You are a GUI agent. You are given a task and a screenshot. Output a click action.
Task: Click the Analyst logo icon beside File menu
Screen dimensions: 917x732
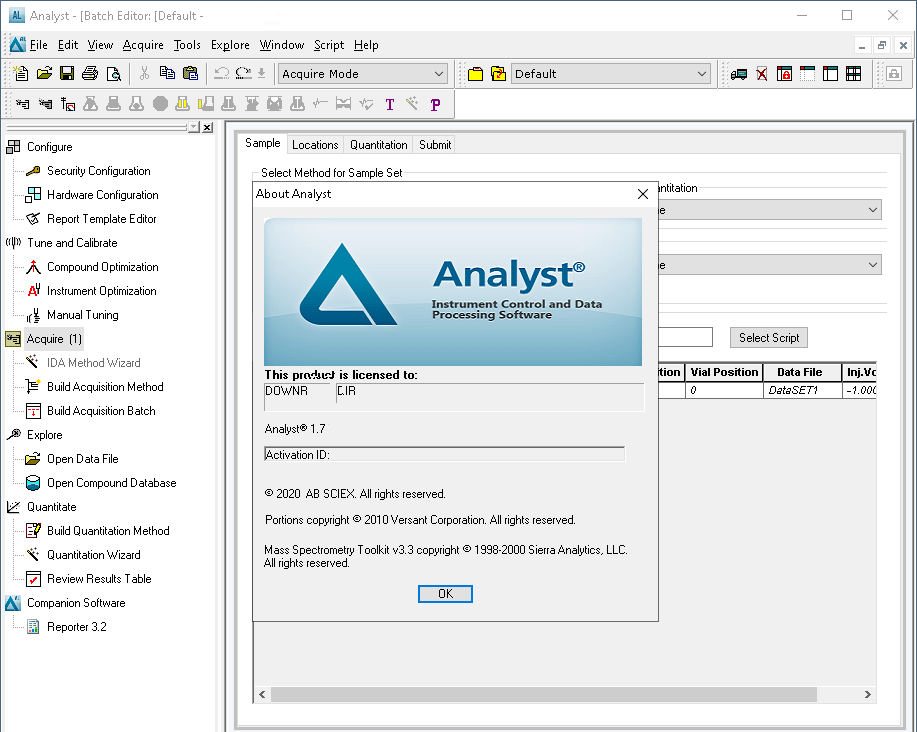(18, 44)
